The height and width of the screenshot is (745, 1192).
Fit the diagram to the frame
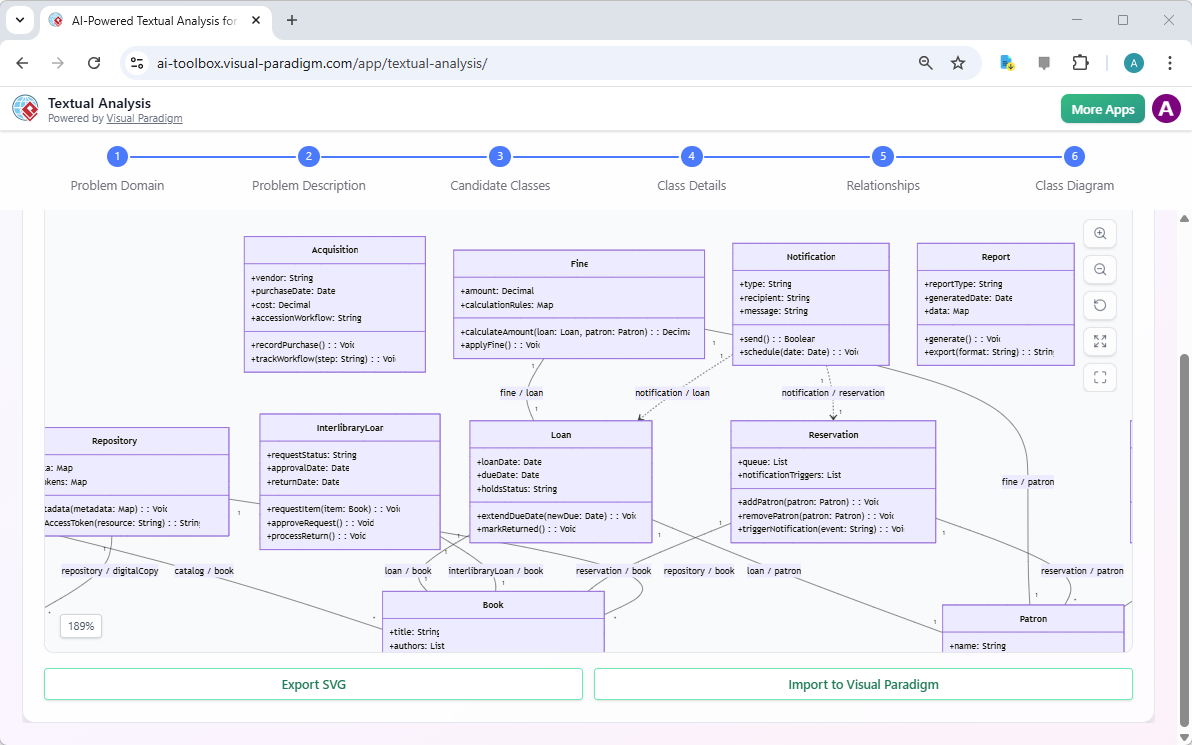(x=1100, y=377)
